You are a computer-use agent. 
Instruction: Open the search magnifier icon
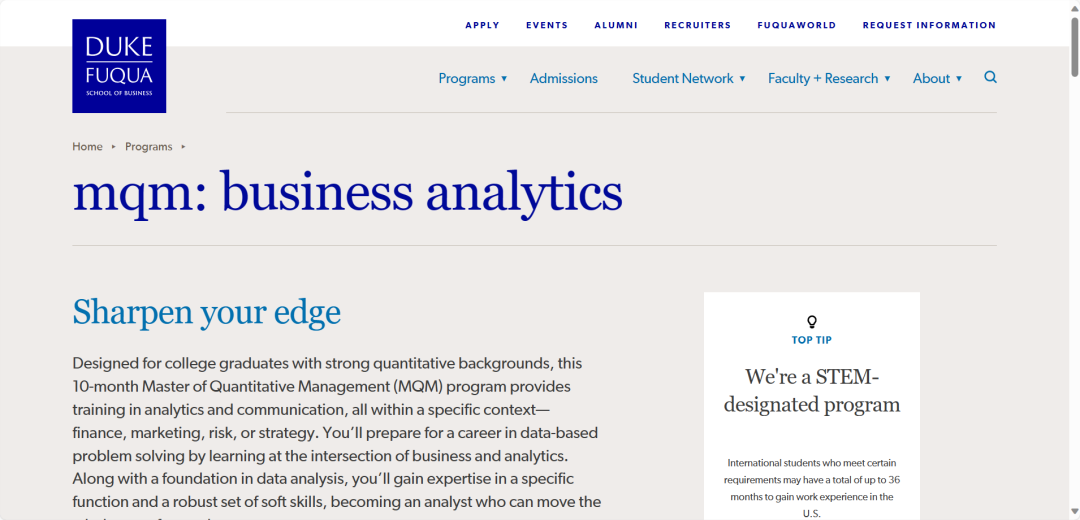tap(990, 77)
